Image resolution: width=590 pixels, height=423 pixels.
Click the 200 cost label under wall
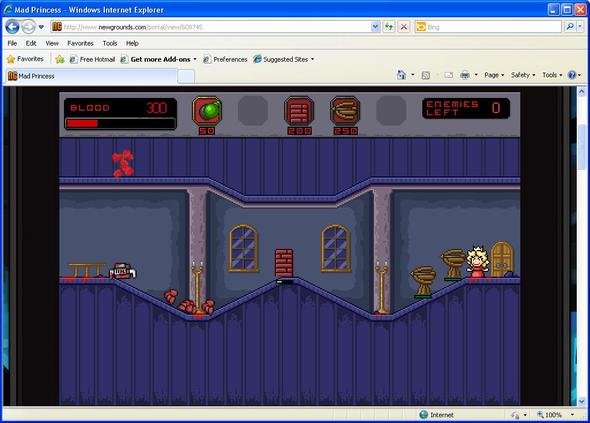click(x=300, y=131)
